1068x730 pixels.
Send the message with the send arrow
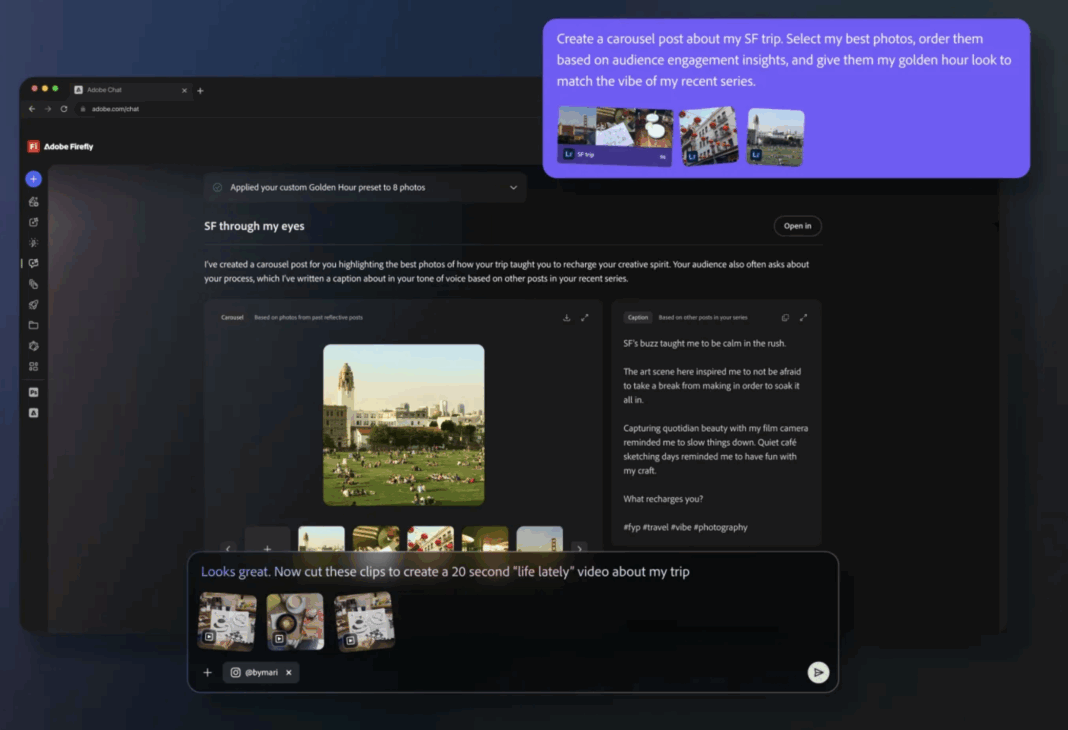click(x=818, y=673)
